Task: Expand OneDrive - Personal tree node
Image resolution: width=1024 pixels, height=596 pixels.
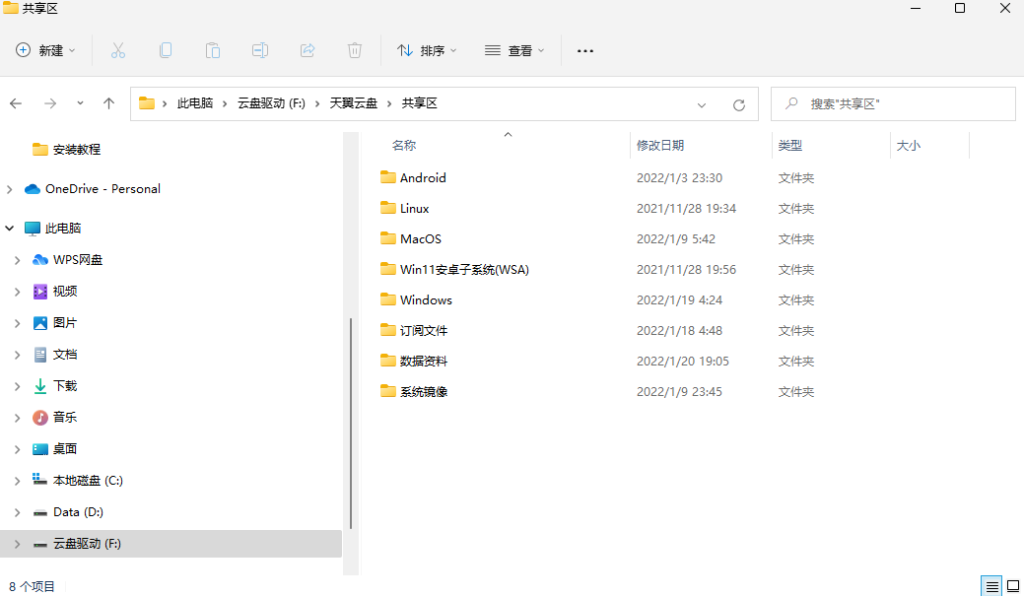Action: (x=9, y=189)
